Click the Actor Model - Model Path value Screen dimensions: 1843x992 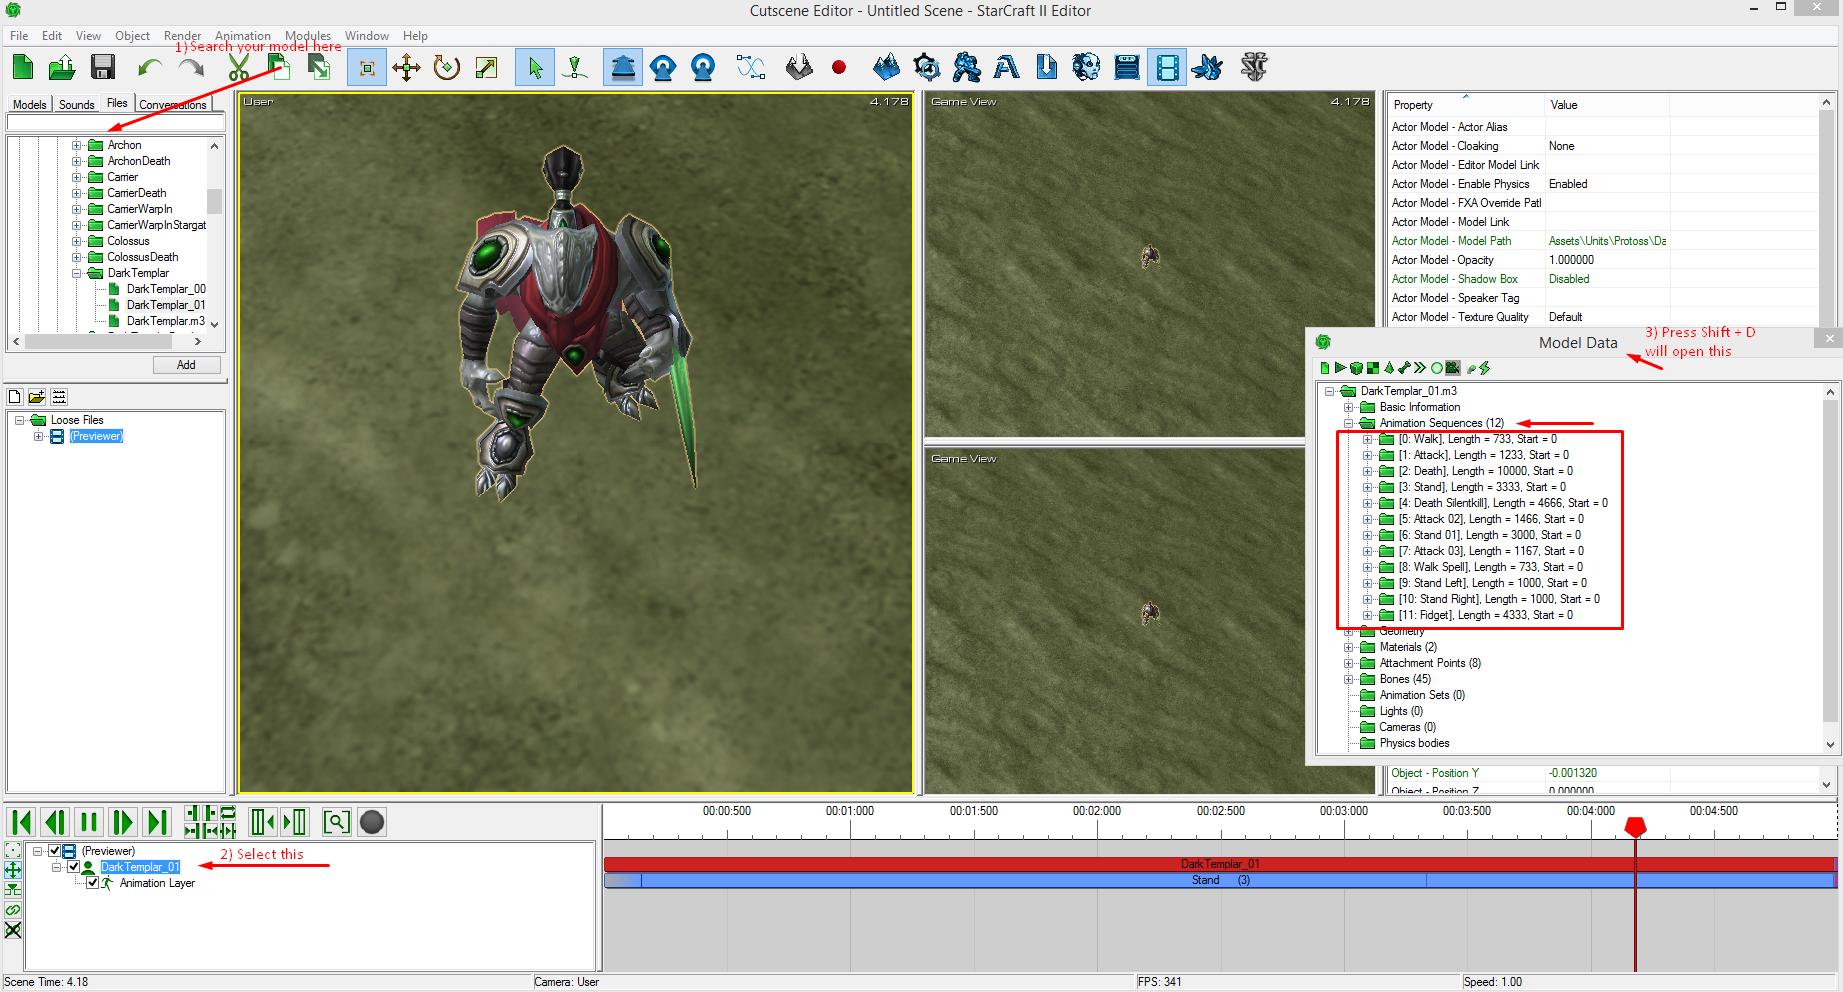click(1607, 241)
